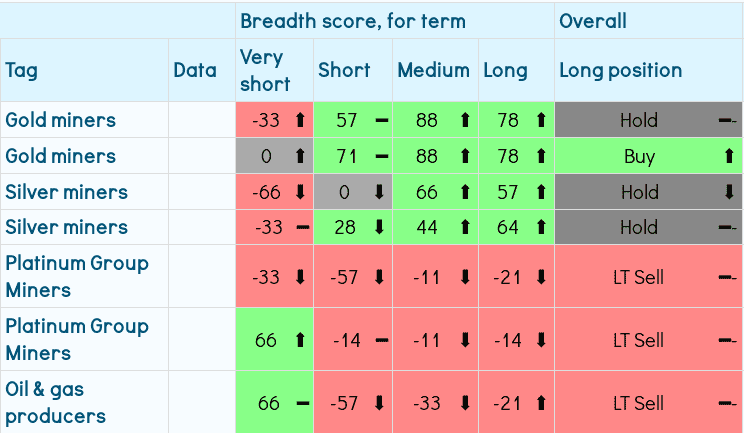Screen dimensions: 744x433
Task: Click the green Buy cell
Action: pyautogui.click(x=639, y=156)
